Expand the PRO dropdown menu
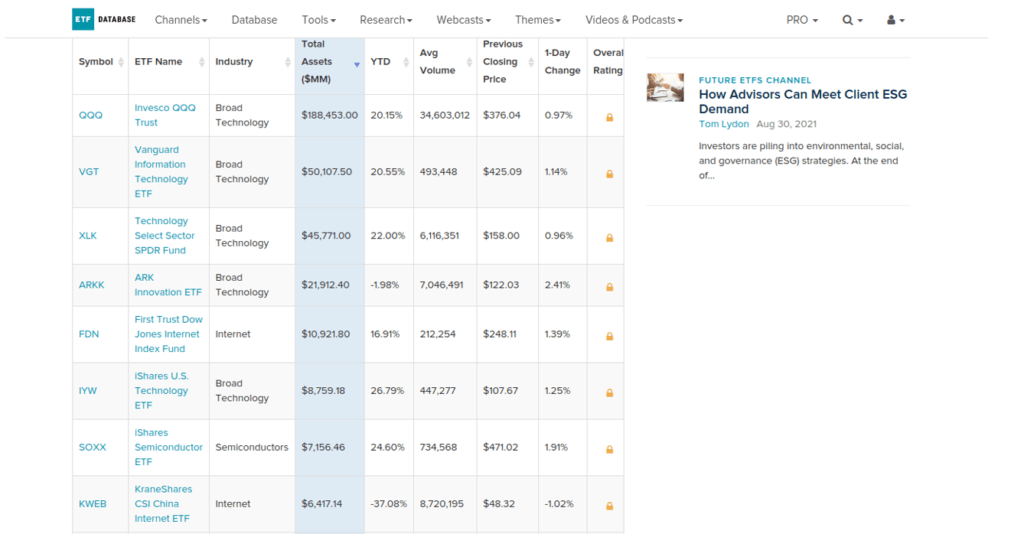 coord(802,20)
